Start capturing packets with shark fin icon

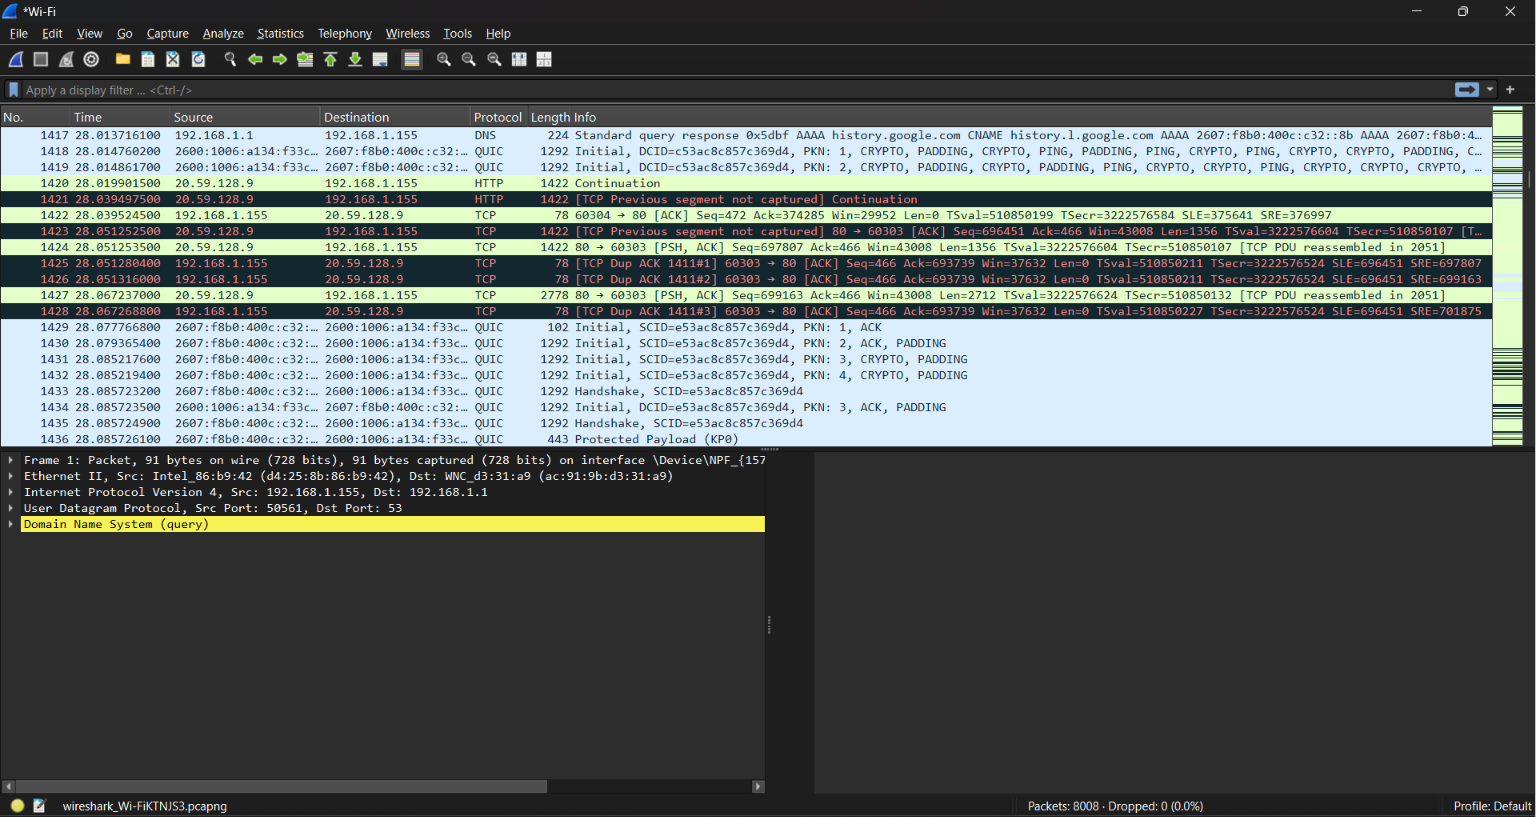click(x=16, y=60)
